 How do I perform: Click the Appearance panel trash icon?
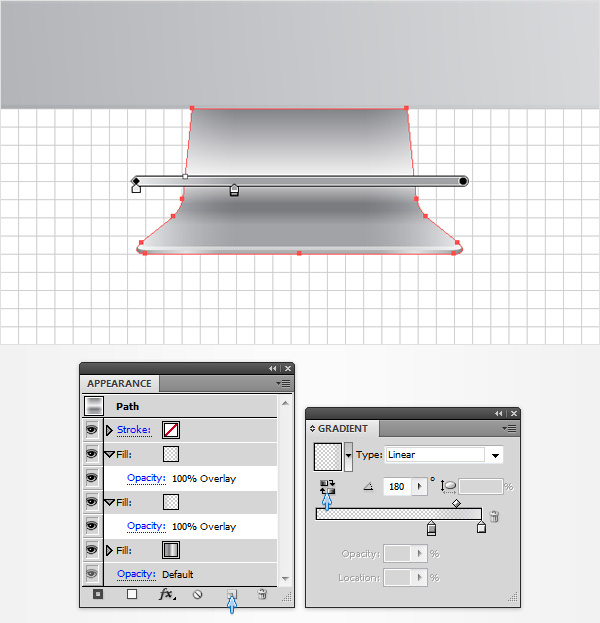[x=262, y=594]
